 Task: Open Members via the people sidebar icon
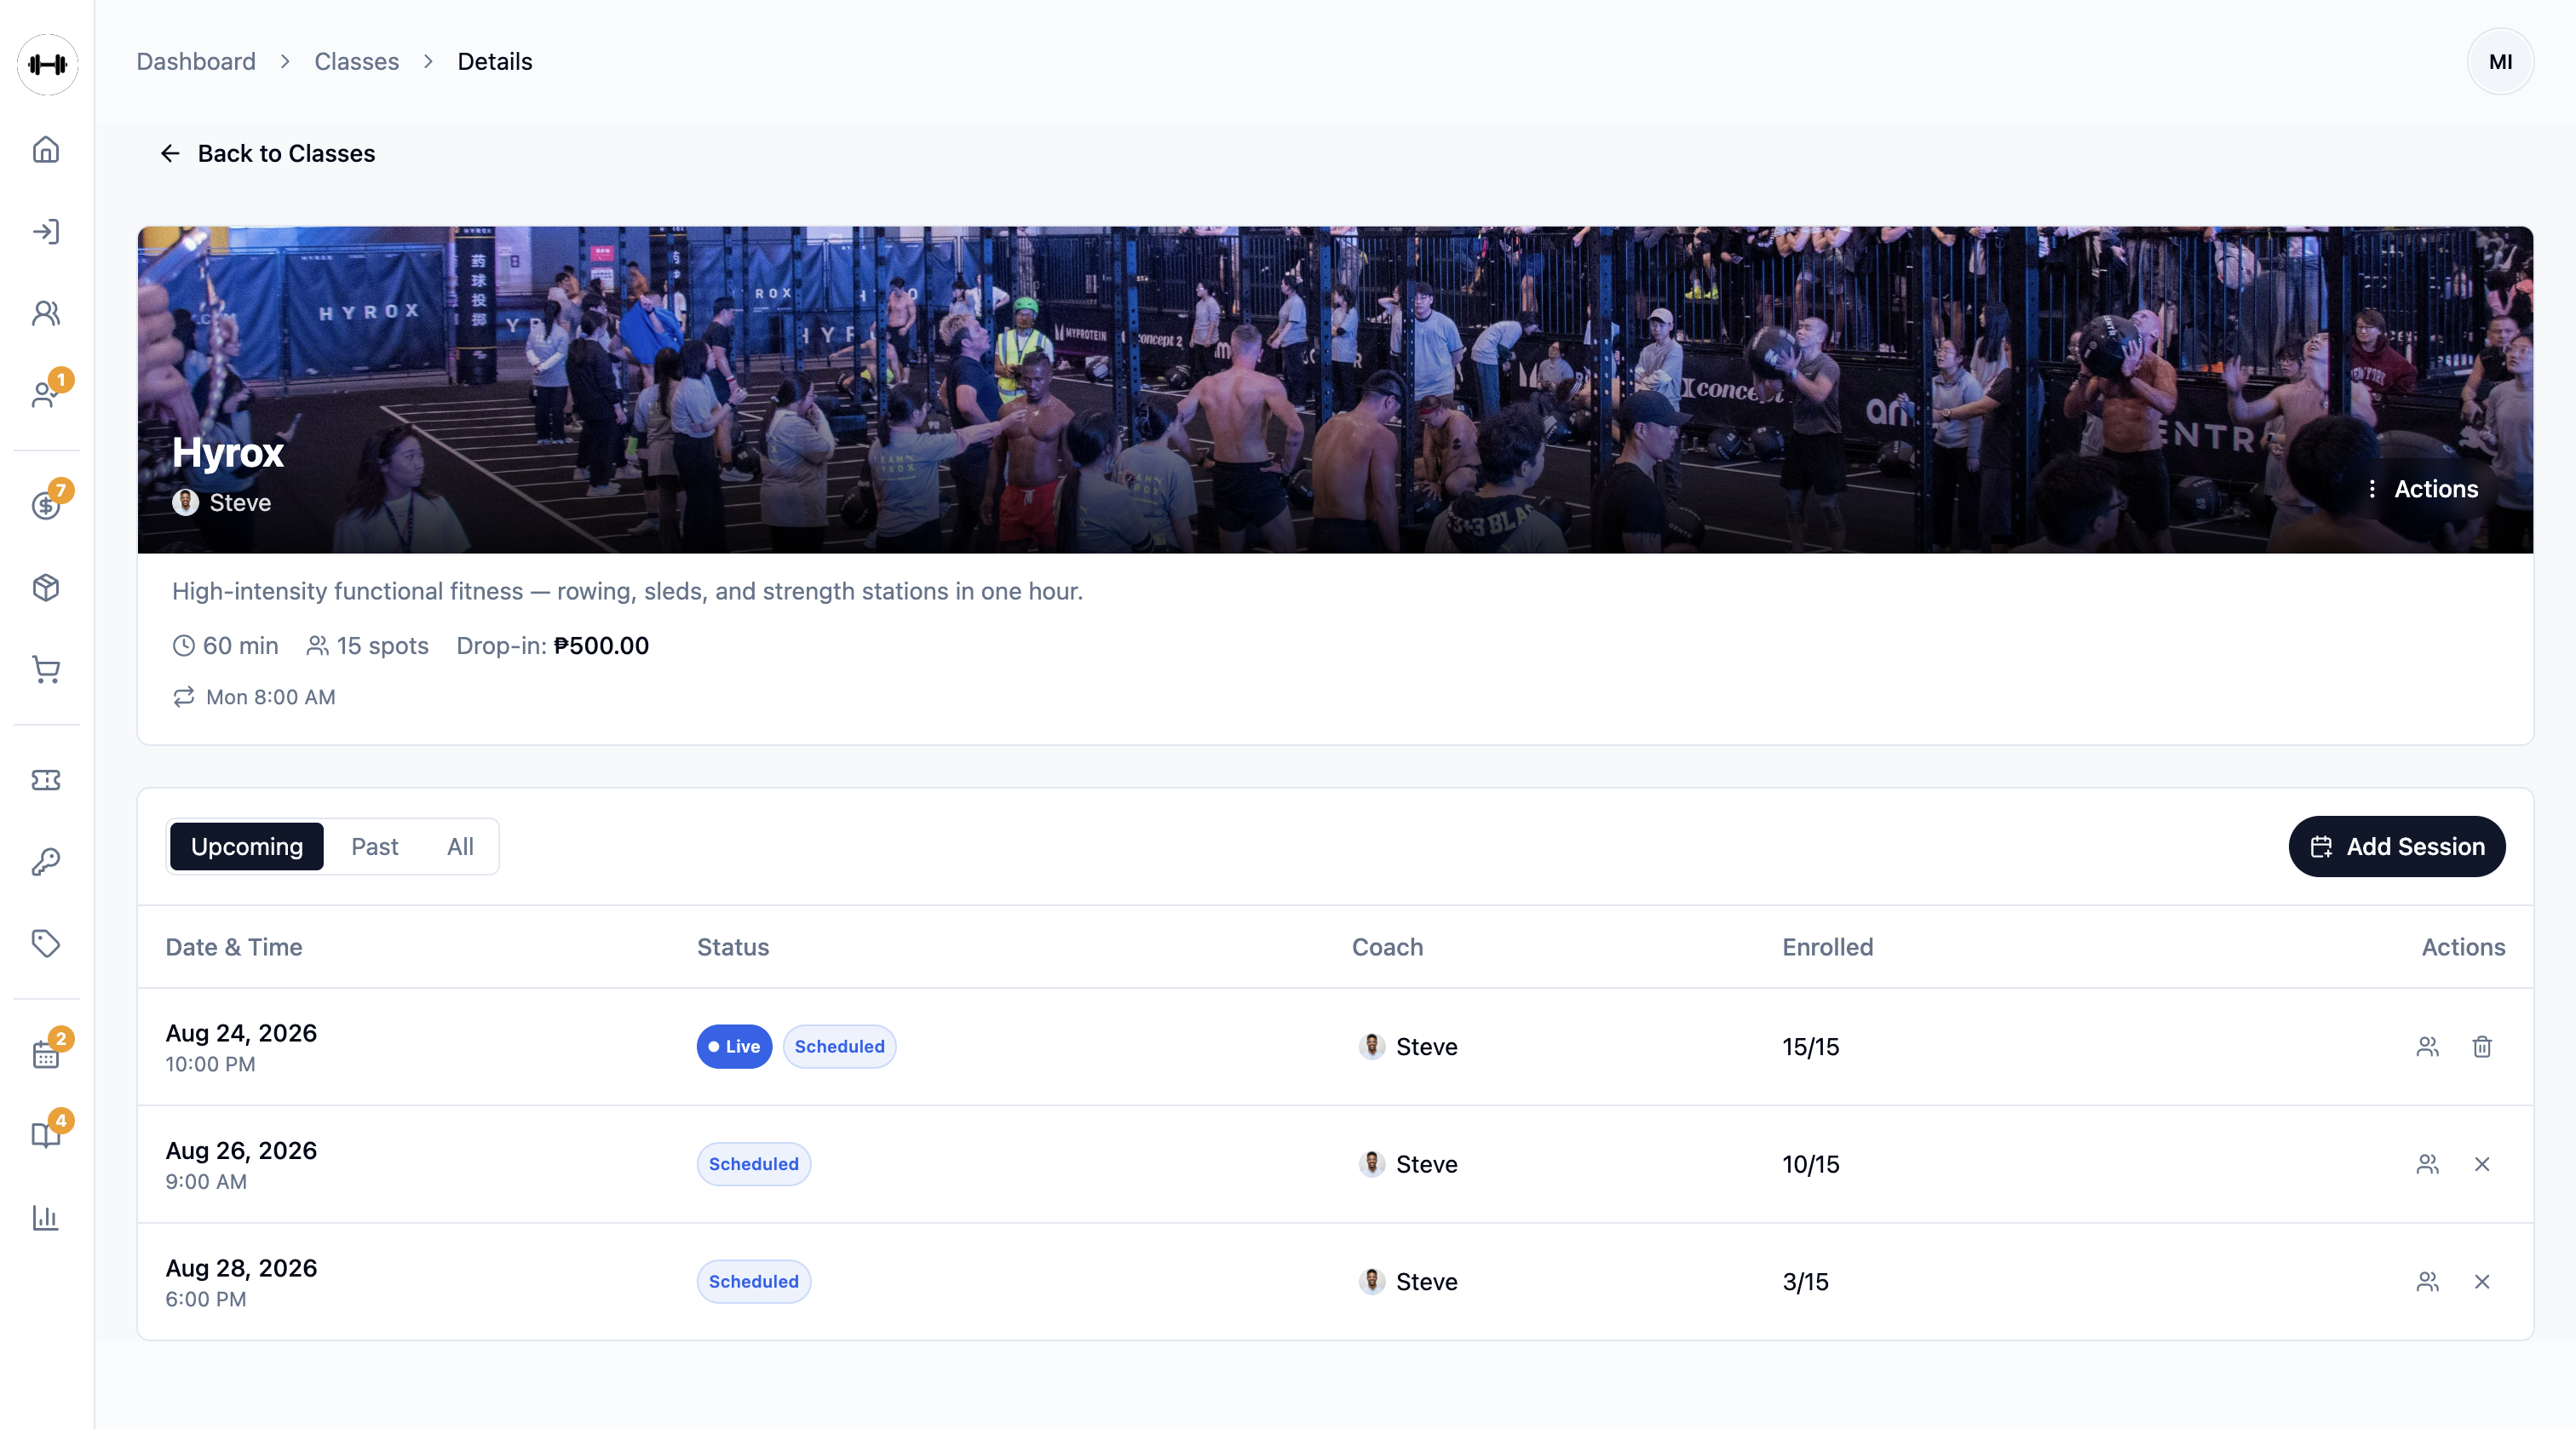pyautogui.click(x=46, y=314)
